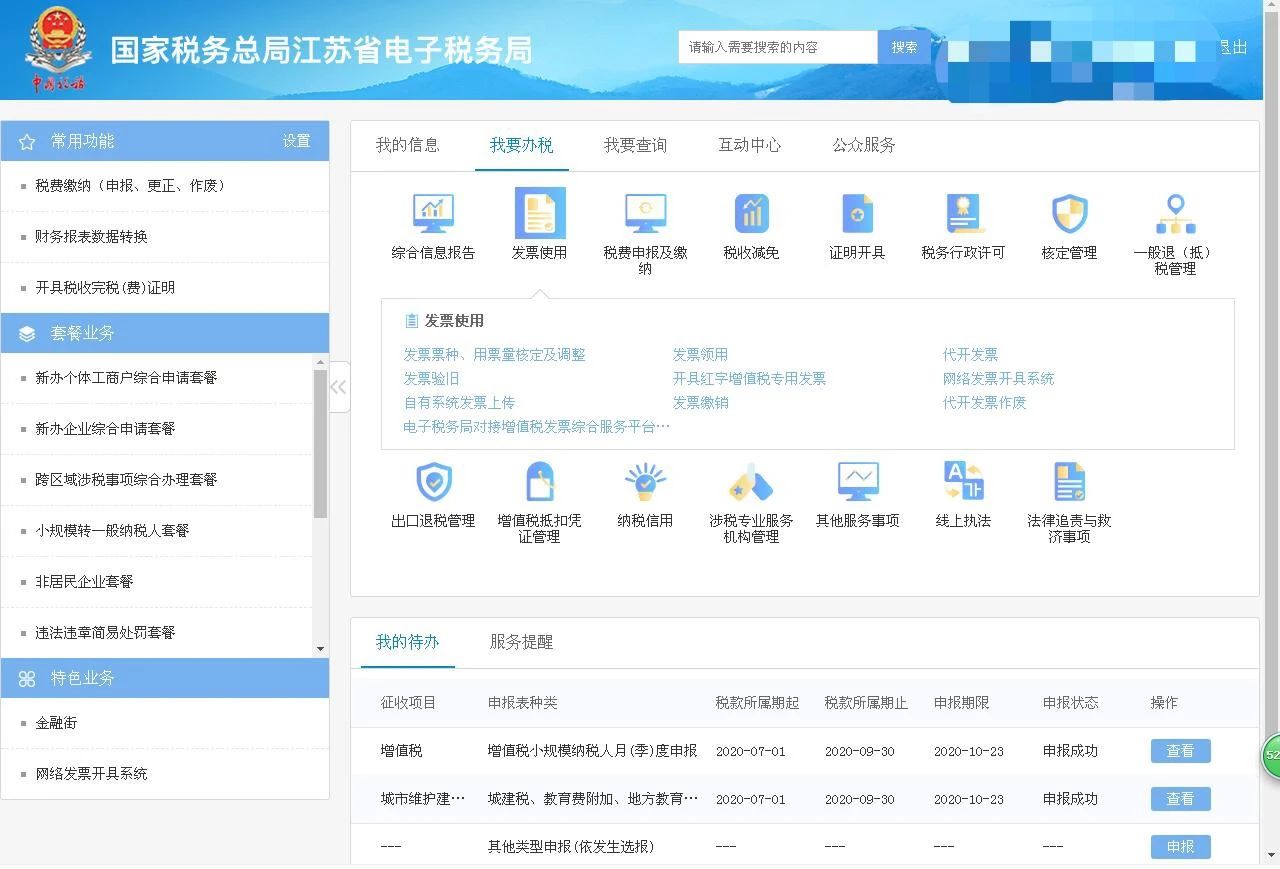Open 税费缴纳（申报、更正、作废）
The height and width of the screenshot is (869, 1280).
[x=130, y=186]
